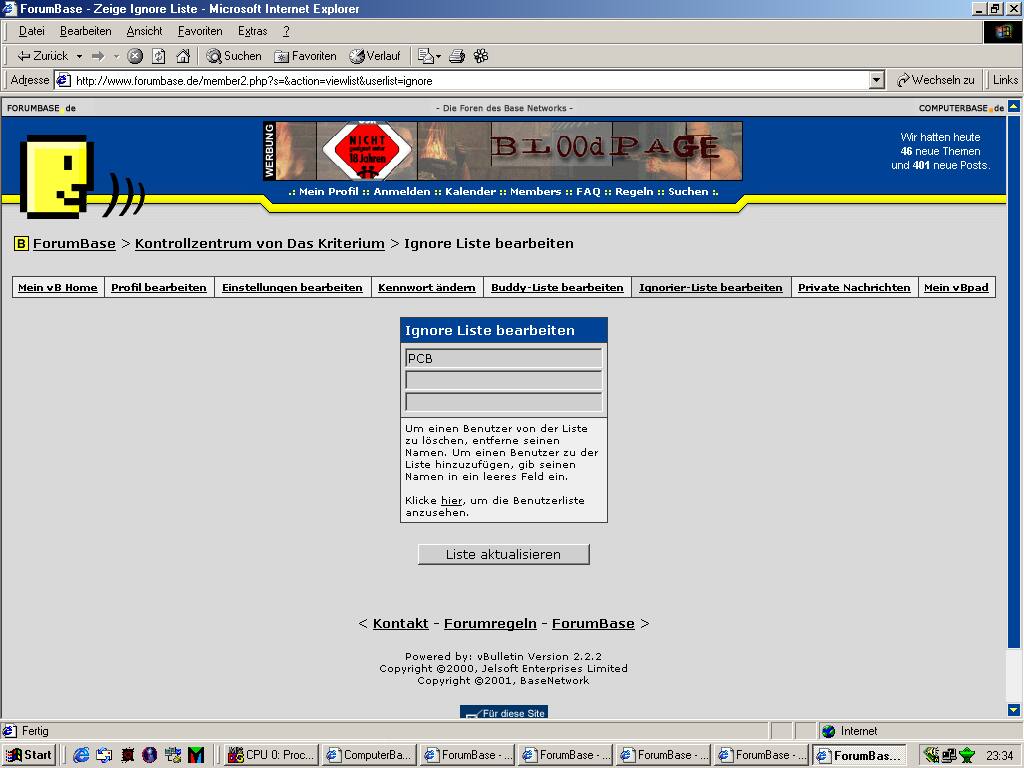Click the flower-shaped toolbar icon
The image size is (1024, 768).
point(481,56)
